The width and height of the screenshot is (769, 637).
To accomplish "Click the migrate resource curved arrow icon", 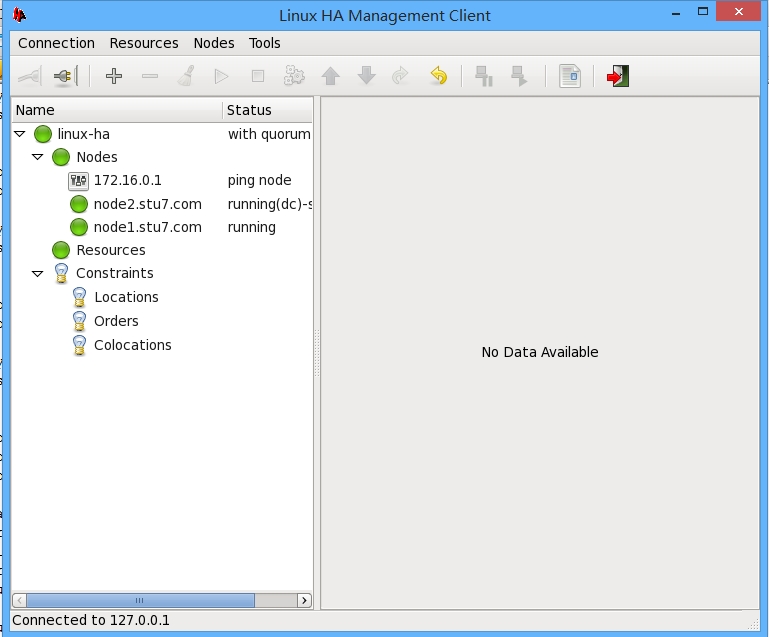I will click(x=401, y=76).
